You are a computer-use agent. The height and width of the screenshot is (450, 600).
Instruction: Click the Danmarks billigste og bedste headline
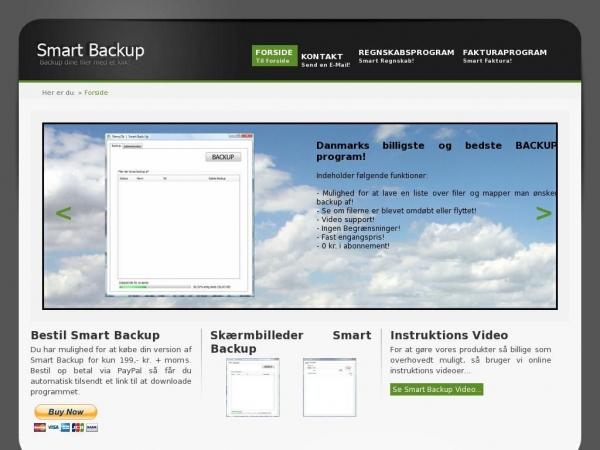coord(436,151)
